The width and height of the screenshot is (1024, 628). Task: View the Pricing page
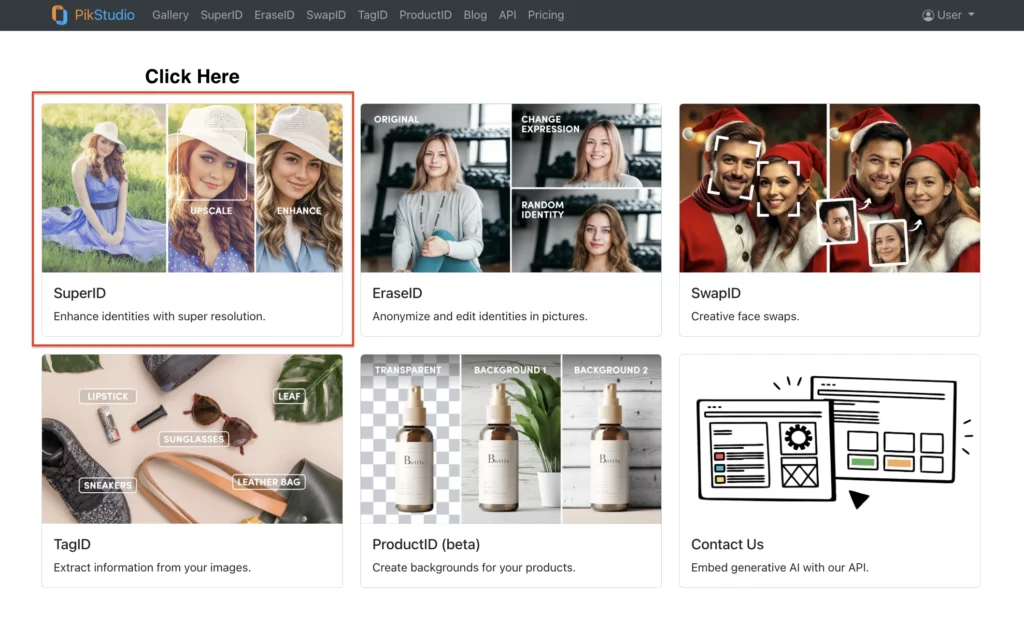(545, 15)
